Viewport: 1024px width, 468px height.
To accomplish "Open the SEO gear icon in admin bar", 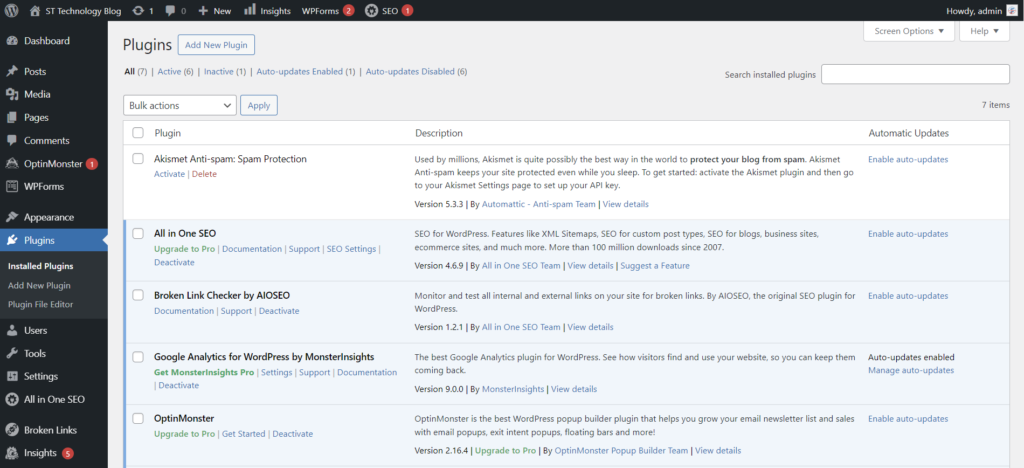I will pos(372,10).
